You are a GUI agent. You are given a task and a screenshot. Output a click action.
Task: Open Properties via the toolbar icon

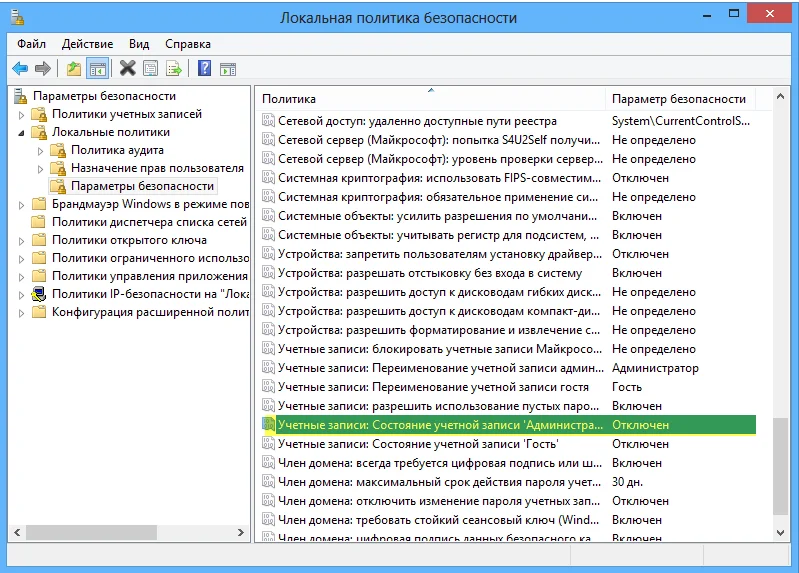pyautogui.click(x=150, y=68)
